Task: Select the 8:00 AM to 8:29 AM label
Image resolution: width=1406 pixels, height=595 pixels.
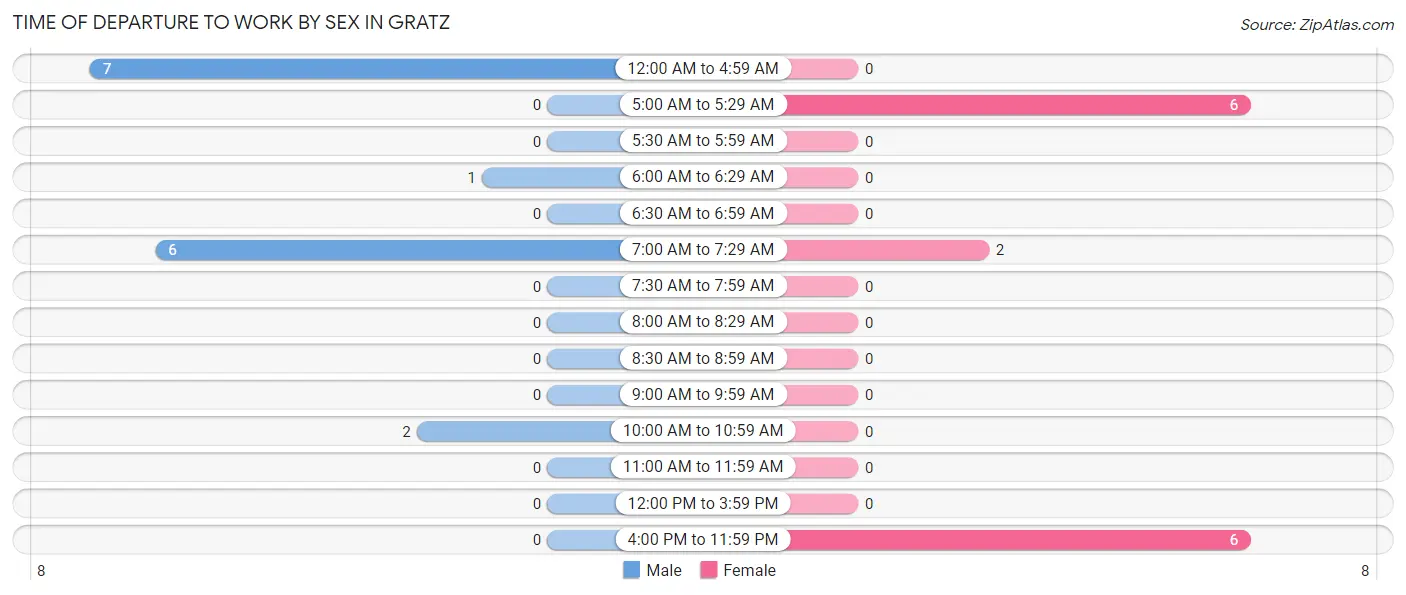Action: [x=703, y=322]
